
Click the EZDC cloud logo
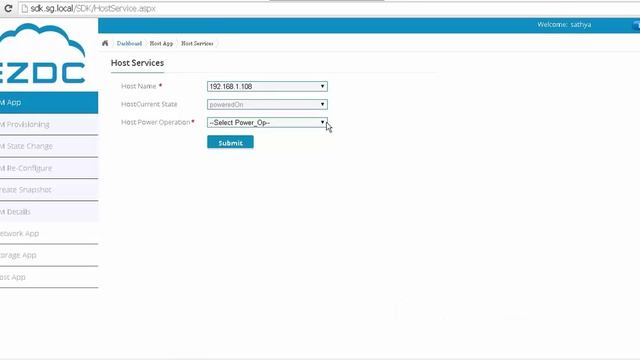pyautogui.click(x=42, y=54)
